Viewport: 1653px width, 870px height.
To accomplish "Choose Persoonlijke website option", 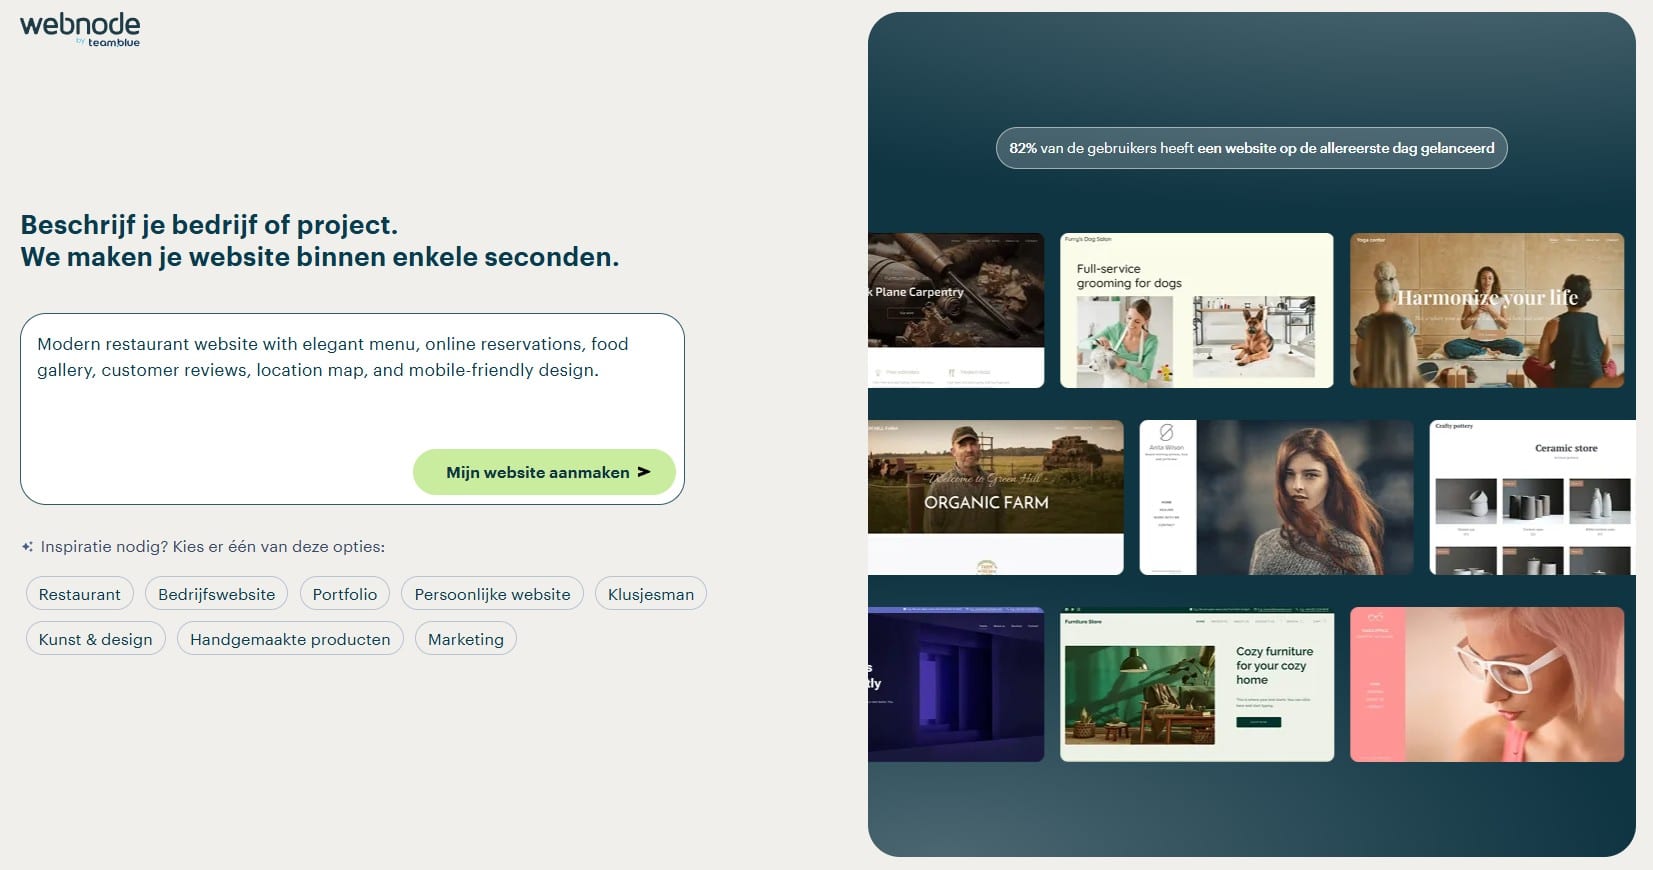I will (x=492, y=594).
